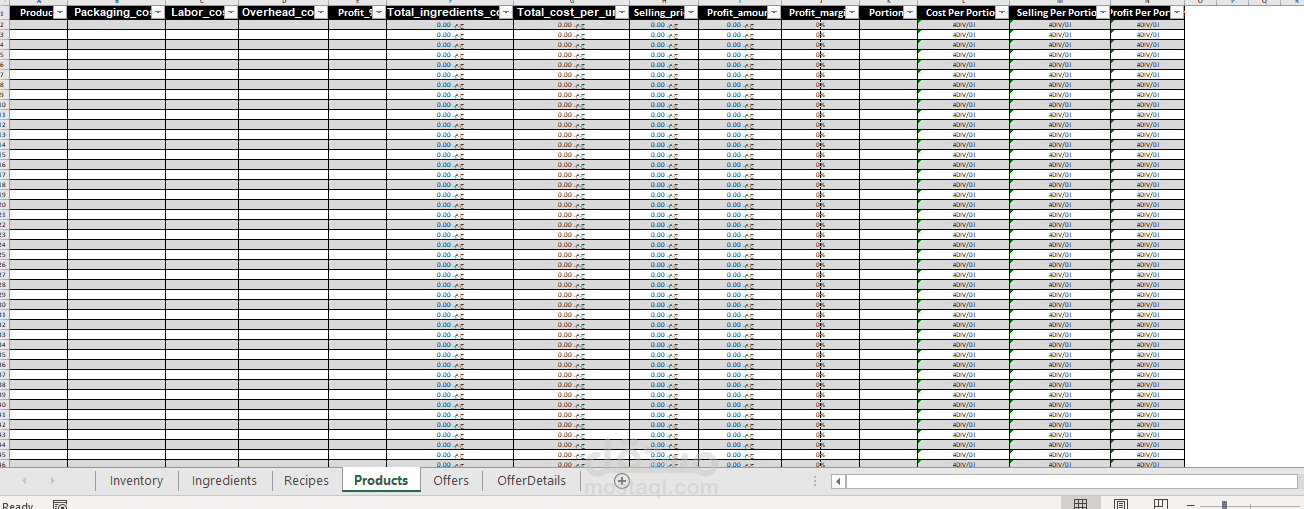Add a new sheet with the plus button
1304x509 pixels.
coord(621,481)
